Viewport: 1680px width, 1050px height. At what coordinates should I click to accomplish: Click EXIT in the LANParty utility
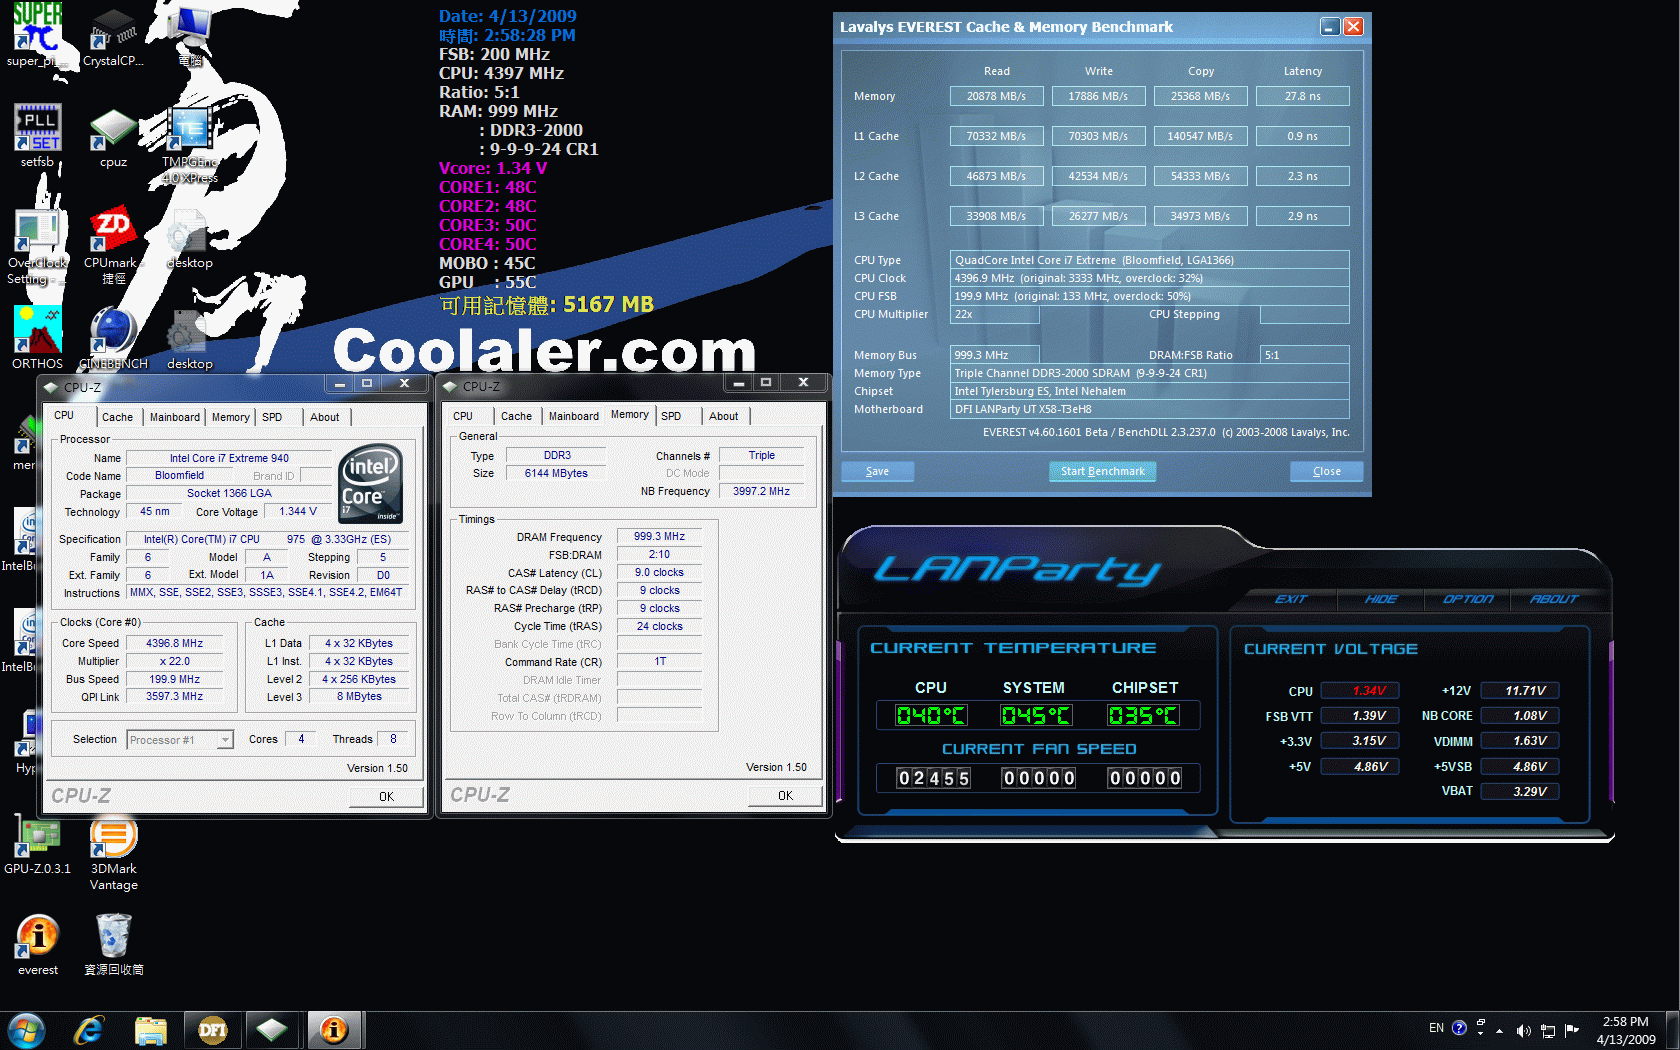1291,599
